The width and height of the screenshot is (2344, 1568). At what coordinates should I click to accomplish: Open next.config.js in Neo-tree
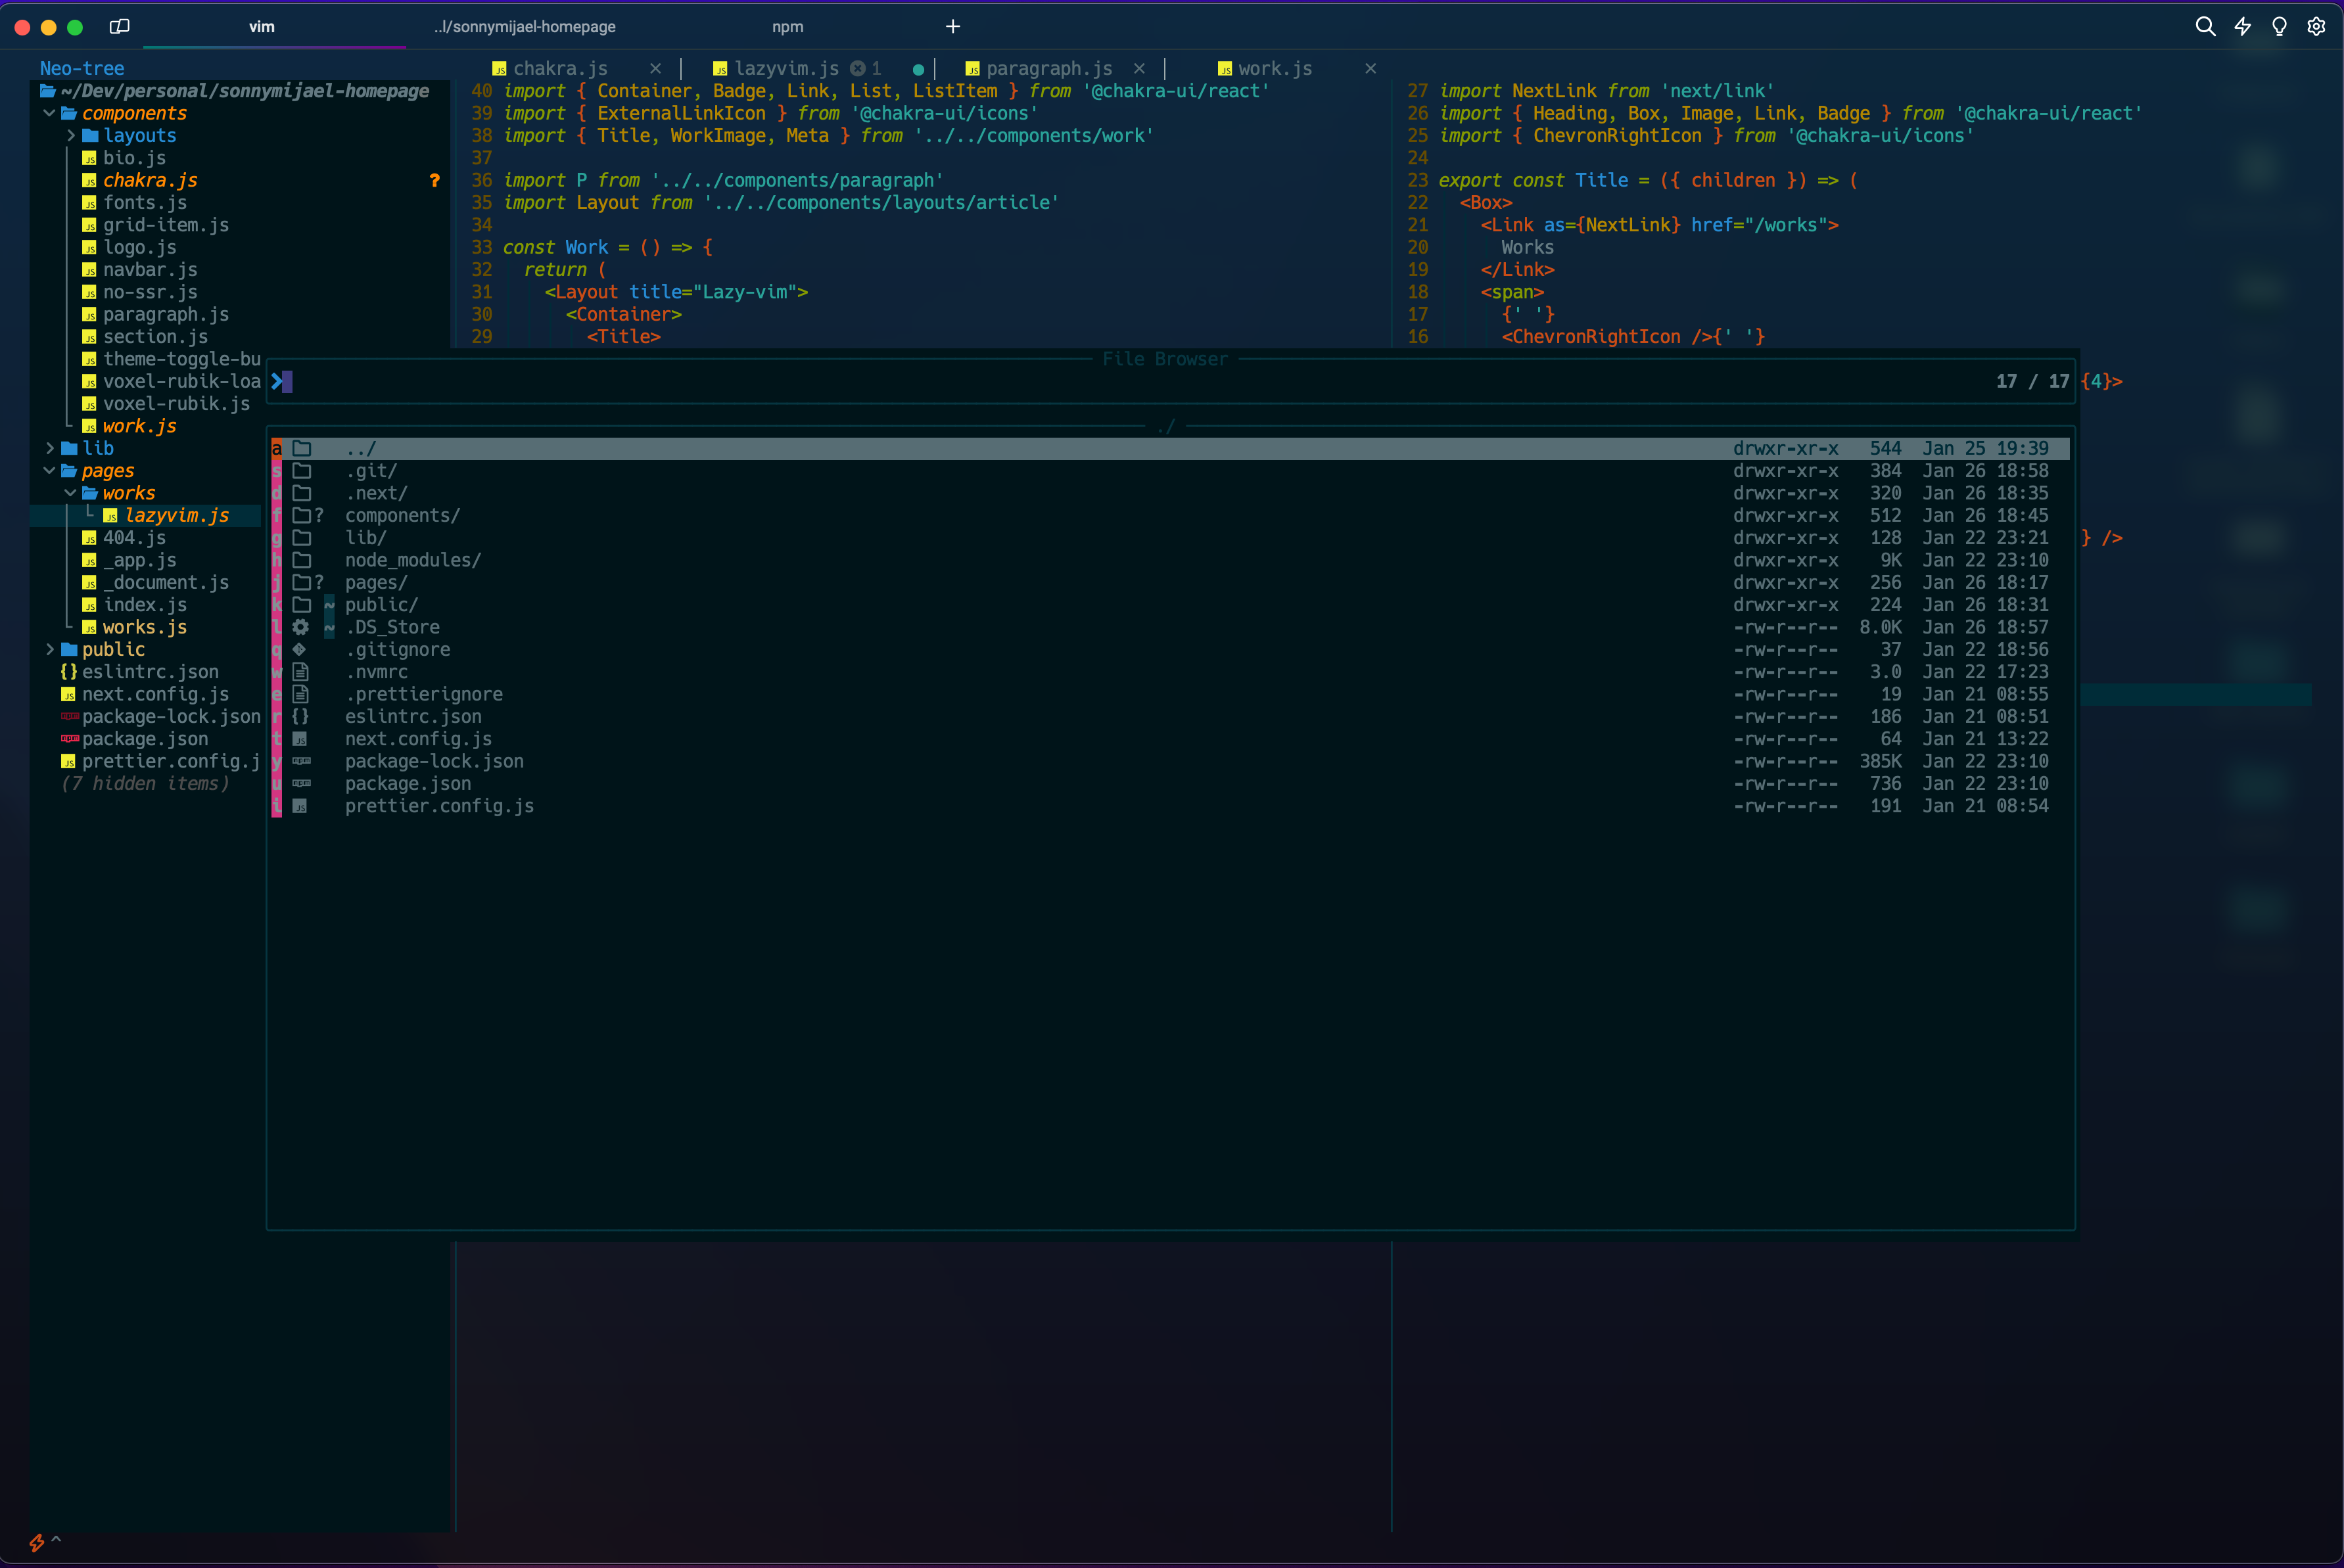coord(155,694)
